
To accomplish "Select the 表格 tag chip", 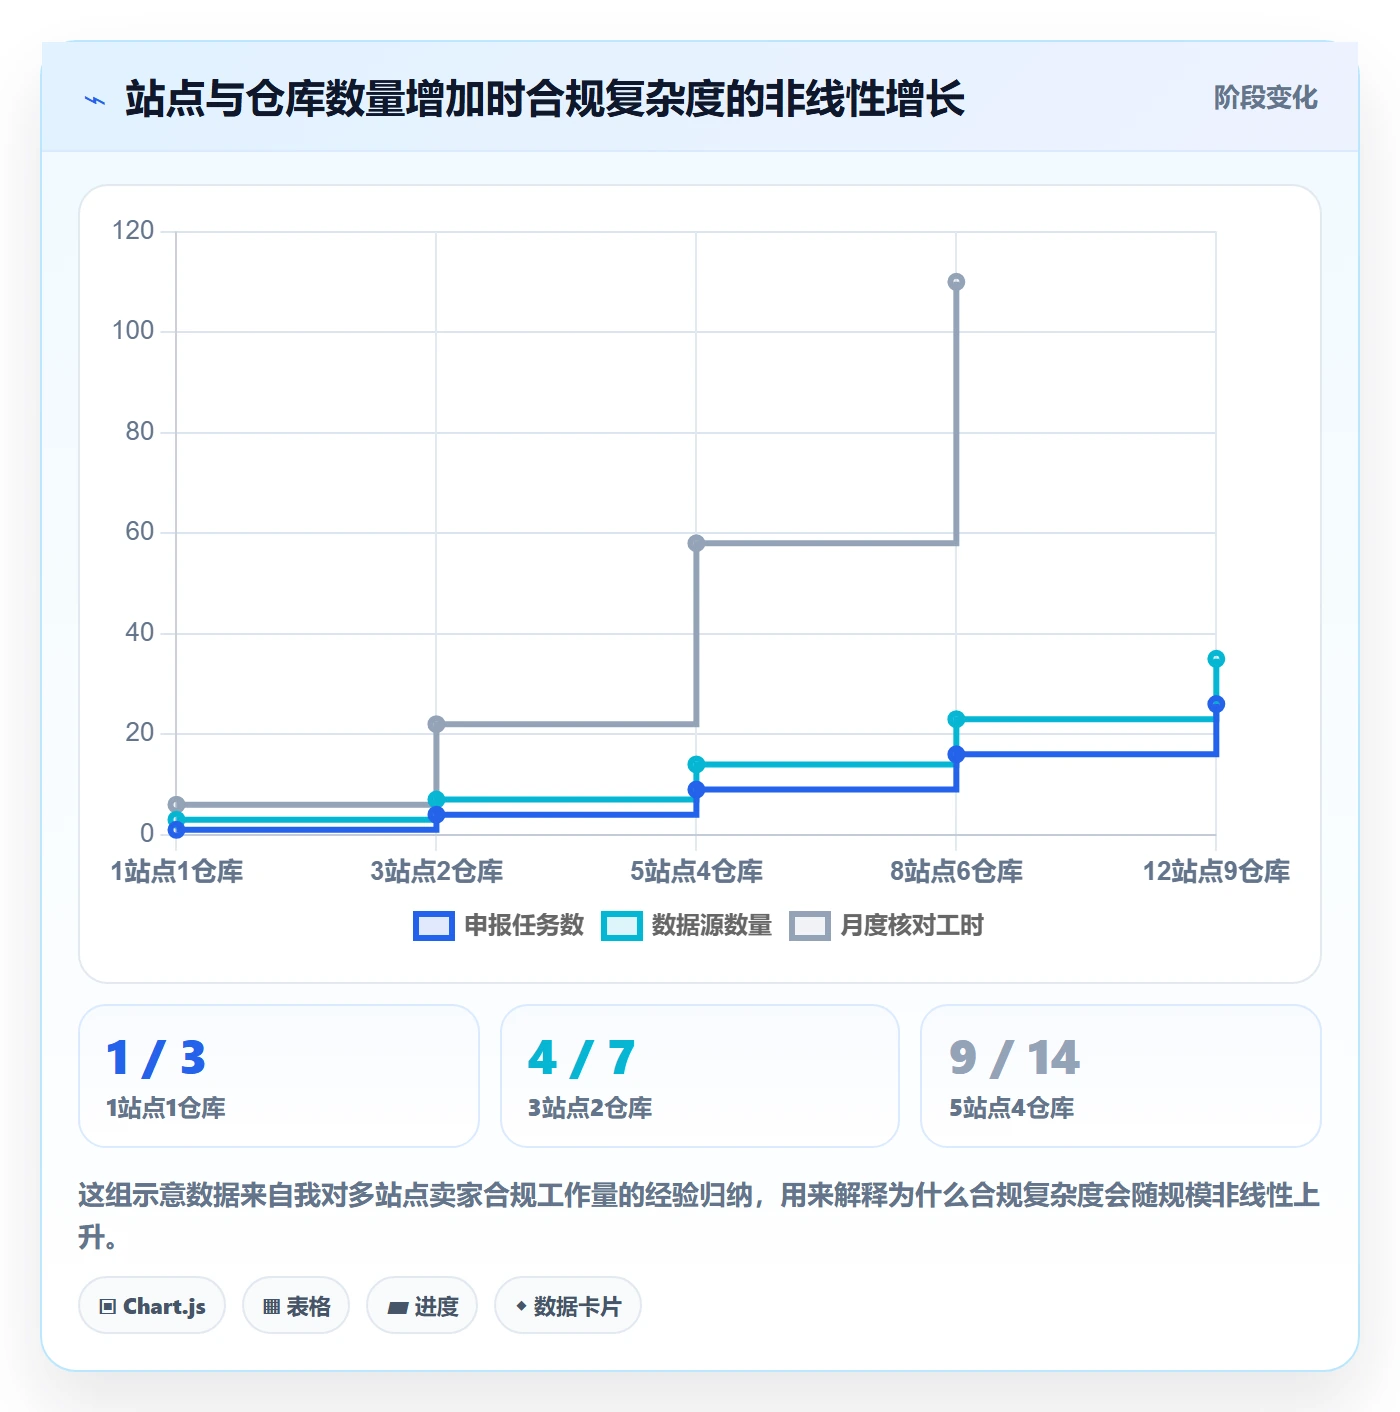I will click(x=296, y=1306).
